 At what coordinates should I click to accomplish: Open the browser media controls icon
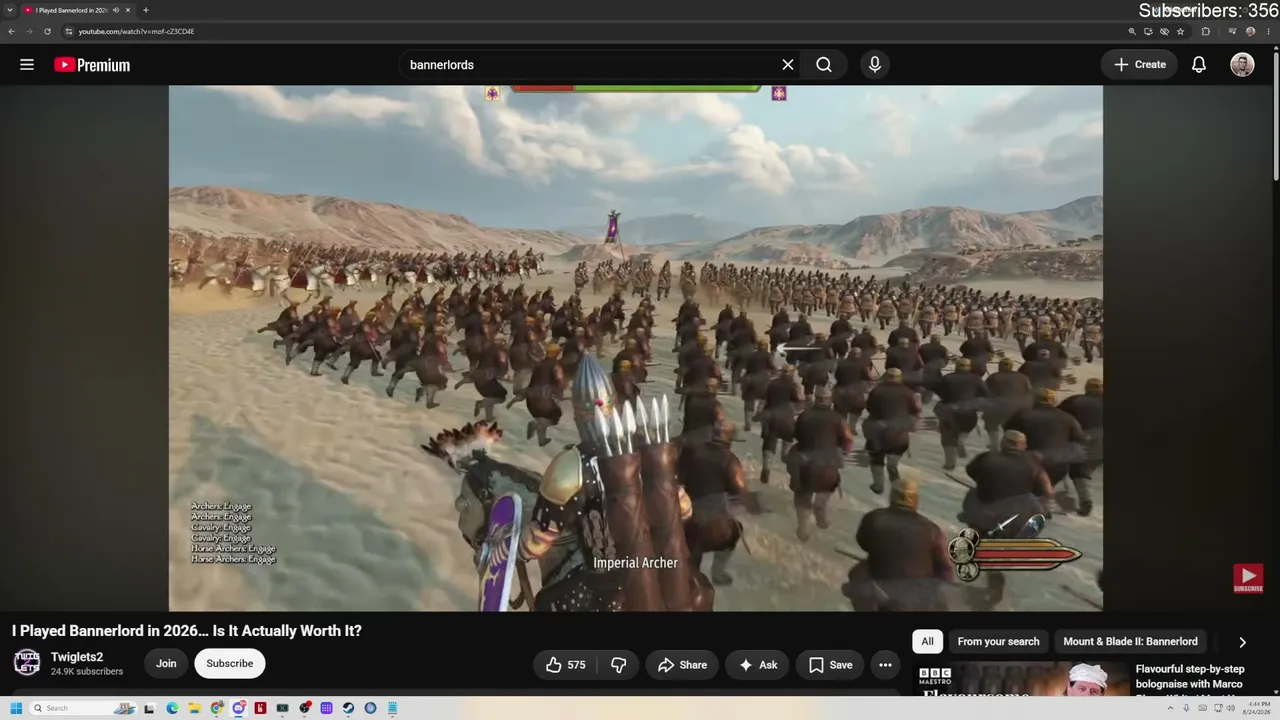(x=1232, y=31)
